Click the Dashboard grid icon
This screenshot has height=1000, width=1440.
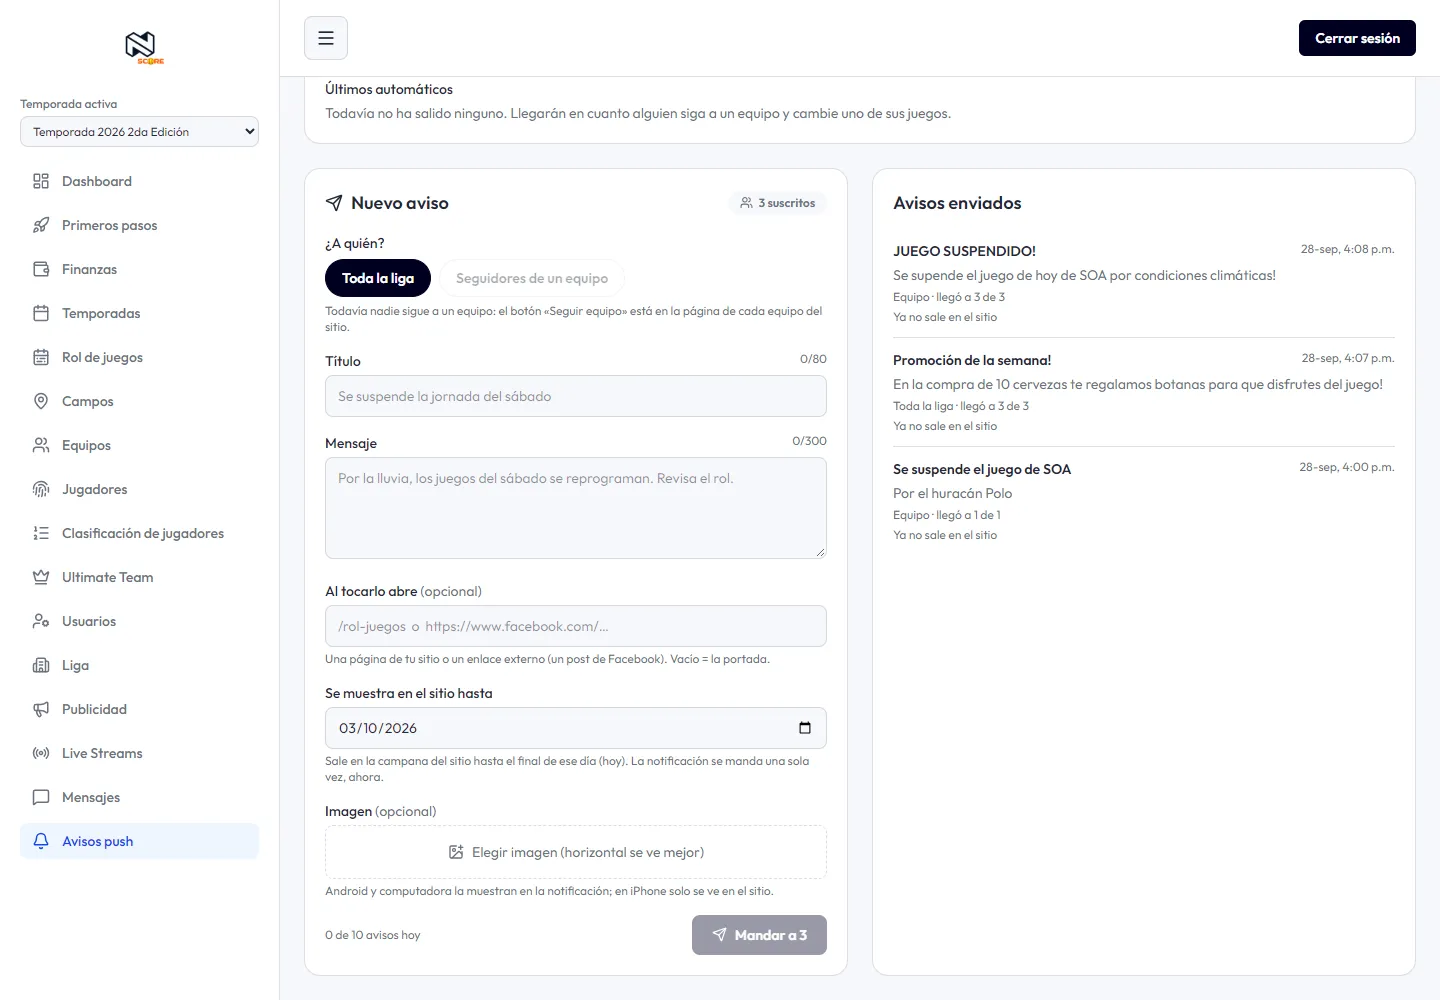[41, 181]
